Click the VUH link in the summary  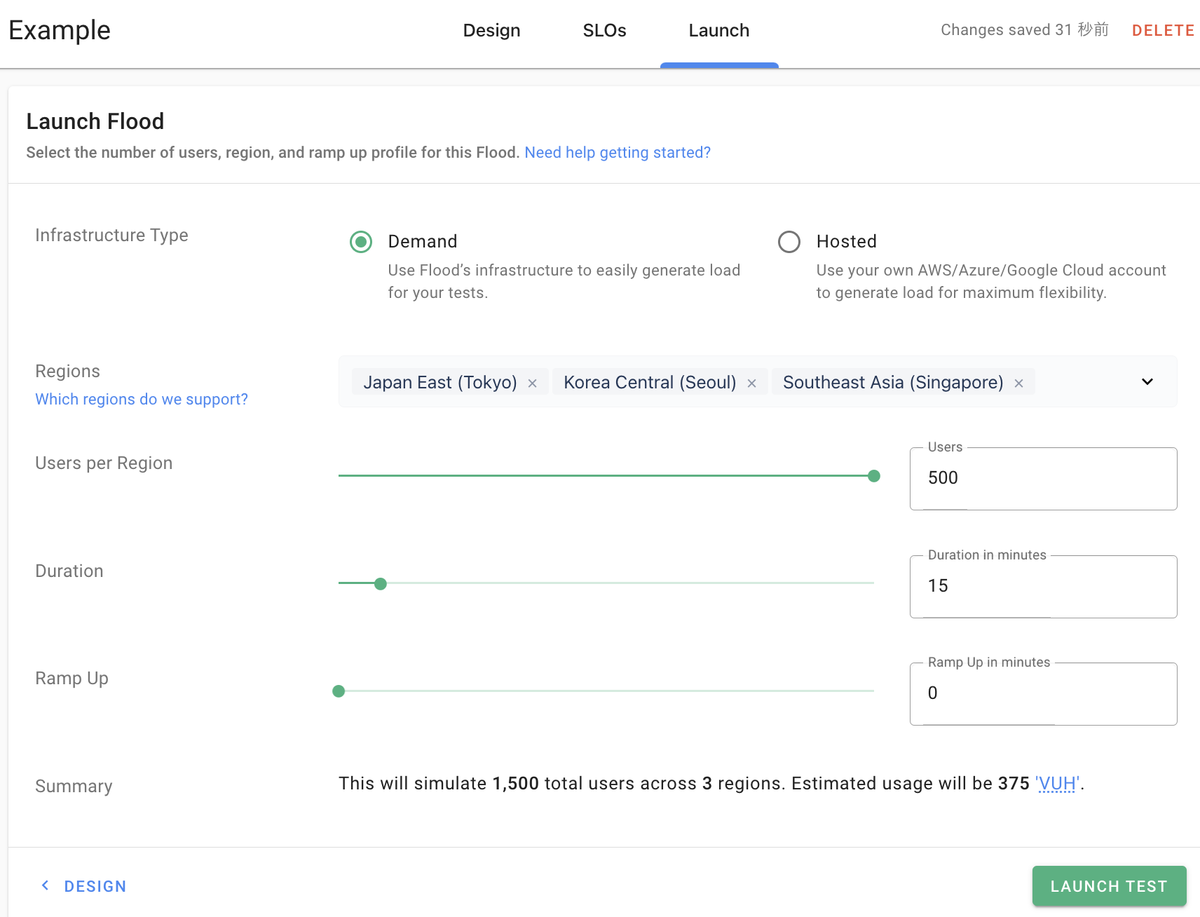coord(1057,784)
